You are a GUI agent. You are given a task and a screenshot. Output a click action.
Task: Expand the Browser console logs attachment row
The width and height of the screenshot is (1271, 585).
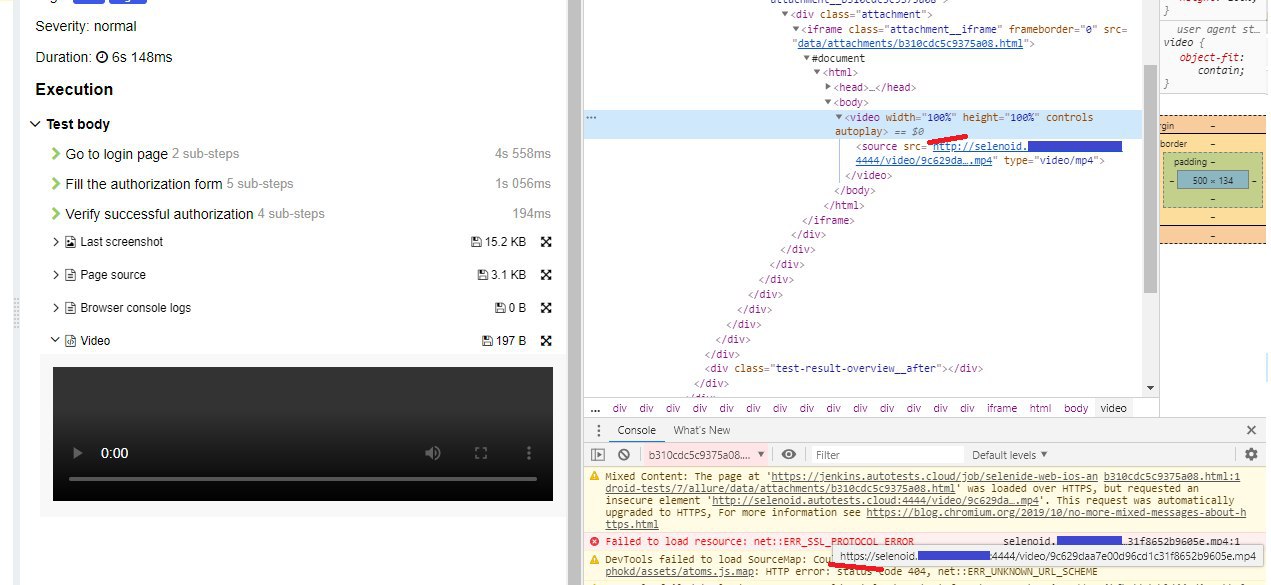(x=56, y=308)
